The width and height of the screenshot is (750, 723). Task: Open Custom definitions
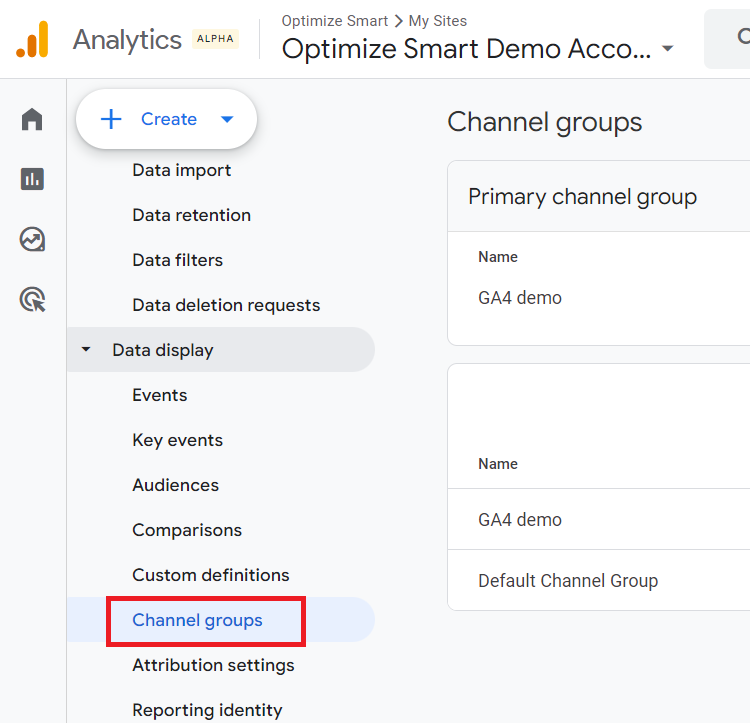tap(211, 575)
